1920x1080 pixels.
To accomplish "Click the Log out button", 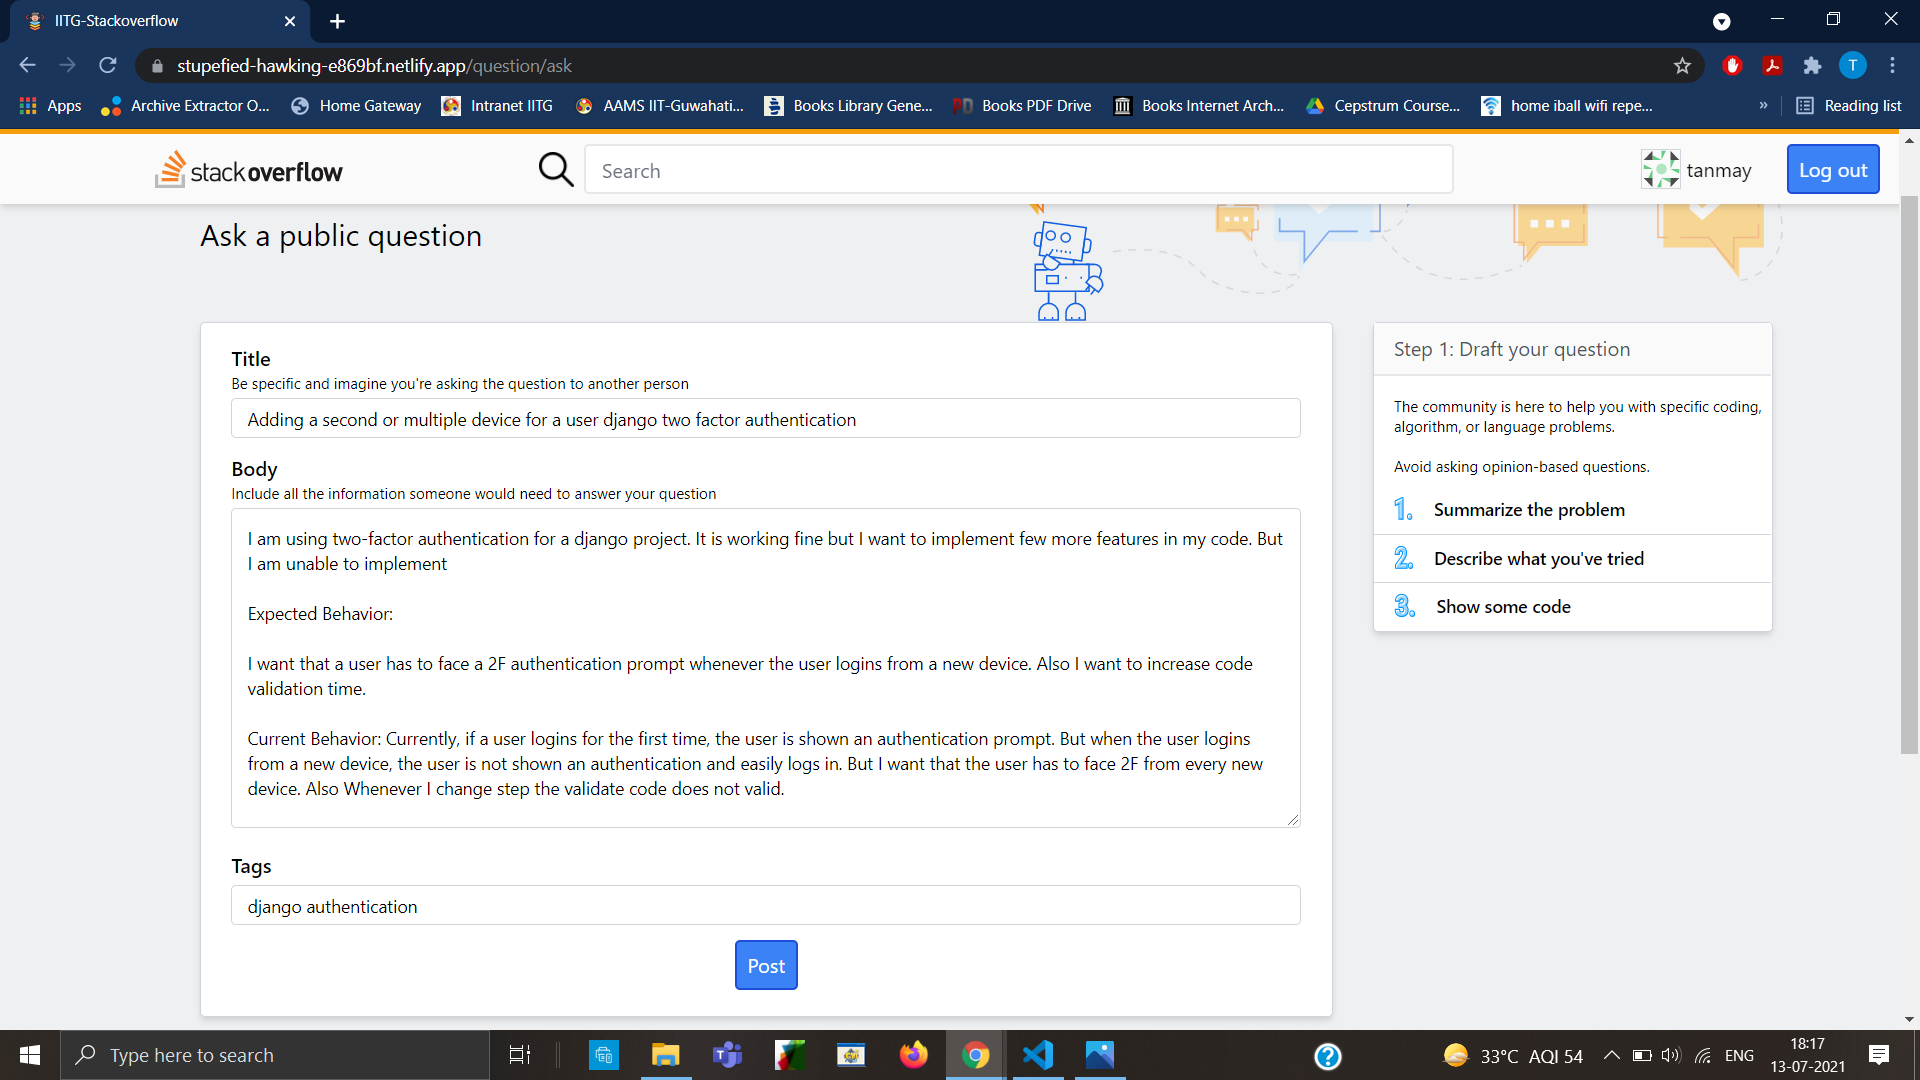I will pos(1832,170).
